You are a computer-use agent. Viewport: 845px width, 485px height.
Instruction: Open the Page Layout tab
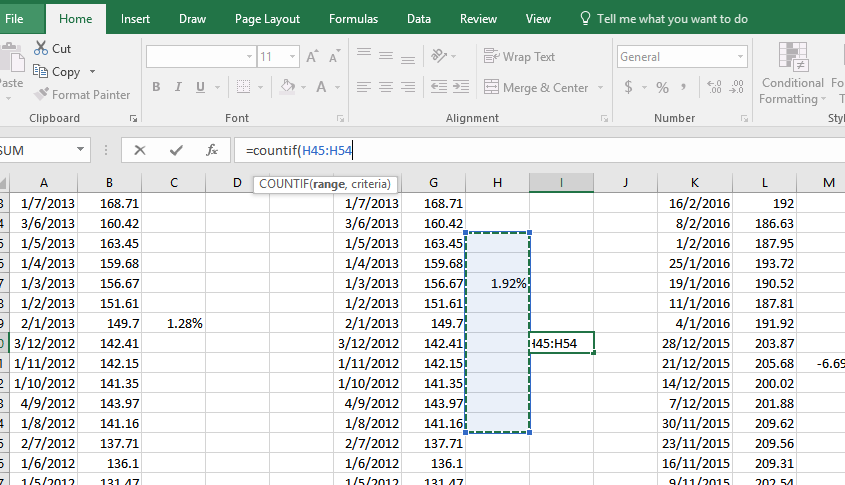tap(268, 18)
